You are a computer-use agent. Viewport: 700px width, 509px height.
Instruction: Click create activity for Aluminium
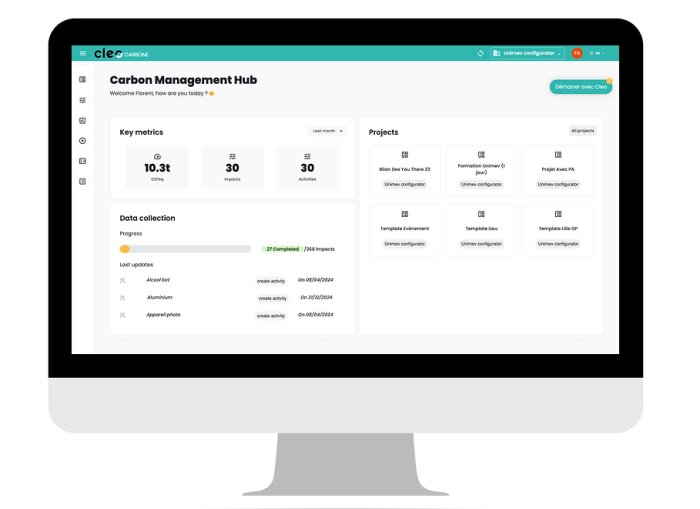pyautogui.click(x=272, y=298)
